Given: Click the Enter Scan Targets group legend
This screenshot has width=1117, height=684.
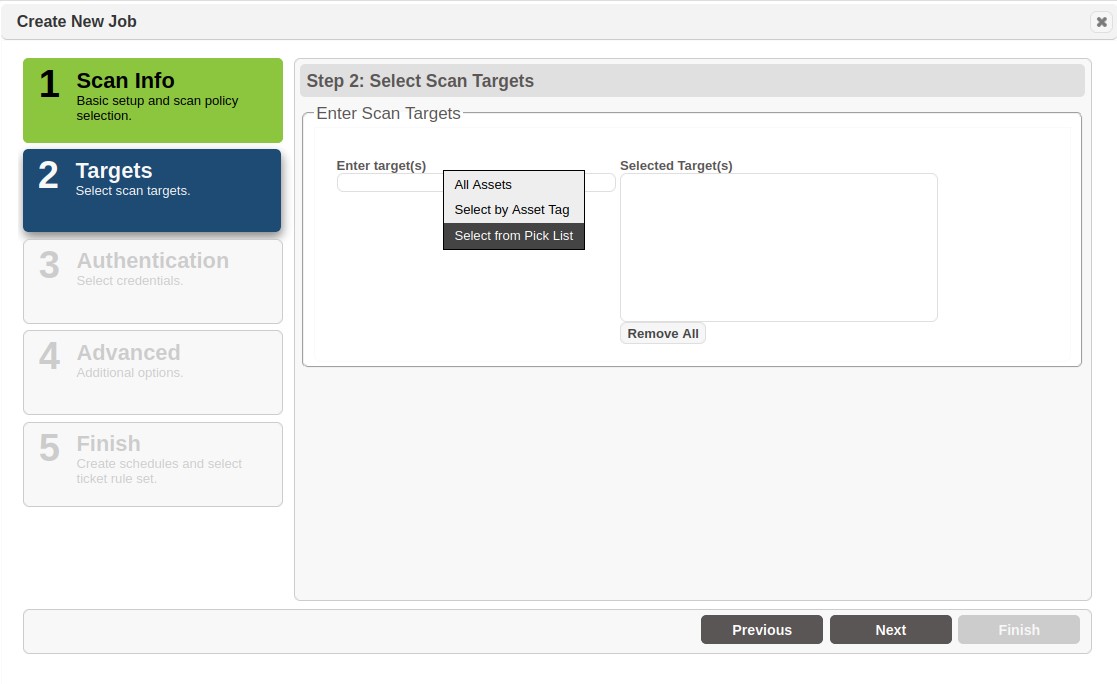Looking at the screenshot, I should coord(388,114).
